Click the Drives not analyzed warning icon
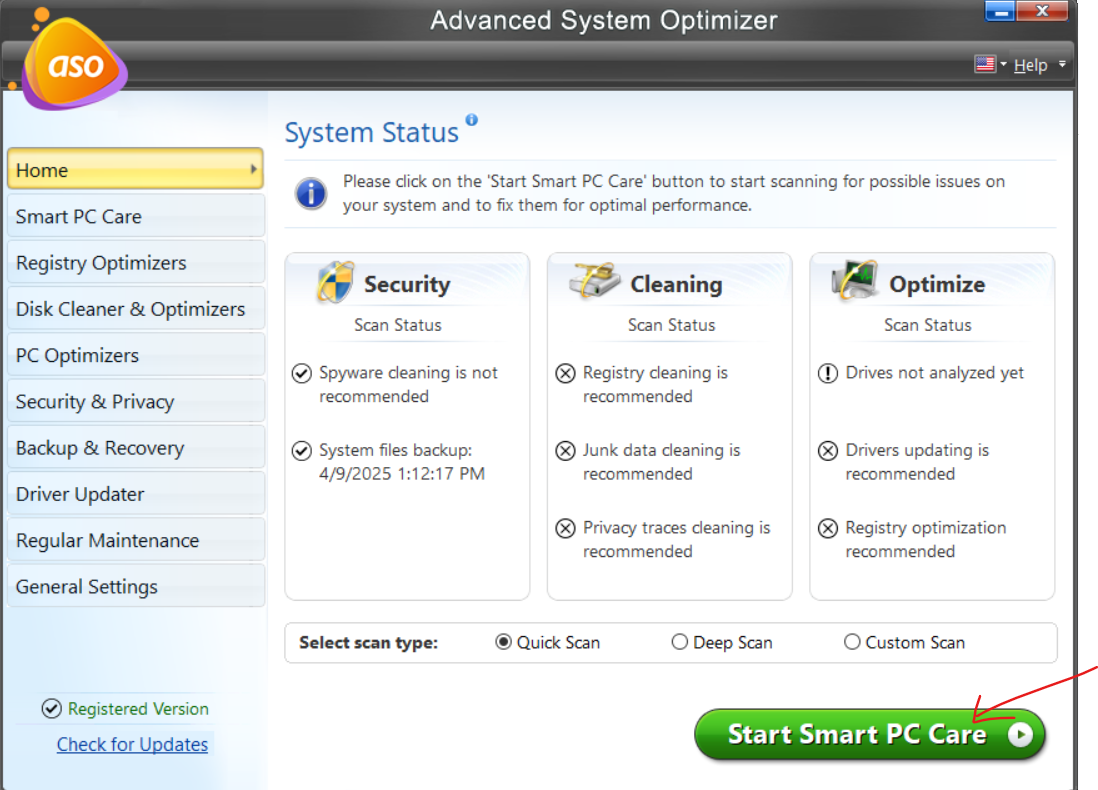 point(828,373)
